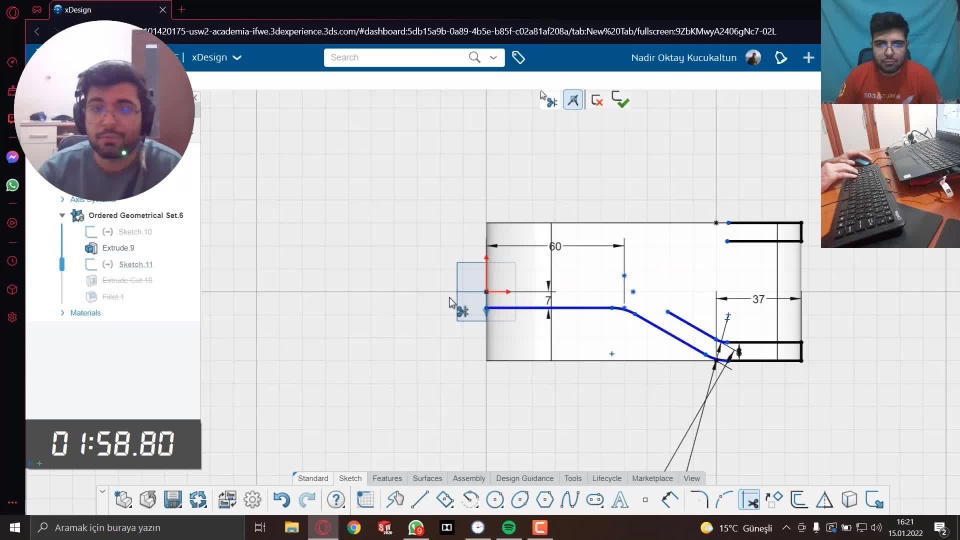The height and width of the screenshot is (540, 960).
Task: Select the convert entities tool
Action: click(x=774, y=500)
